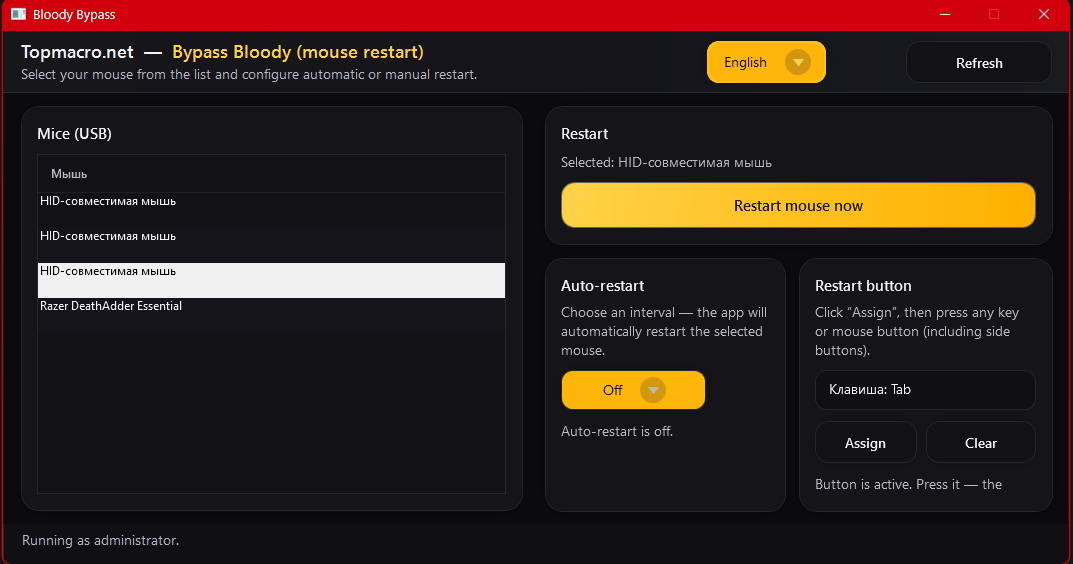Image resolution: width=1073 pixels, height=564 pixels.
Task: Clear the assigned restart key
Action: click(980, 443)
